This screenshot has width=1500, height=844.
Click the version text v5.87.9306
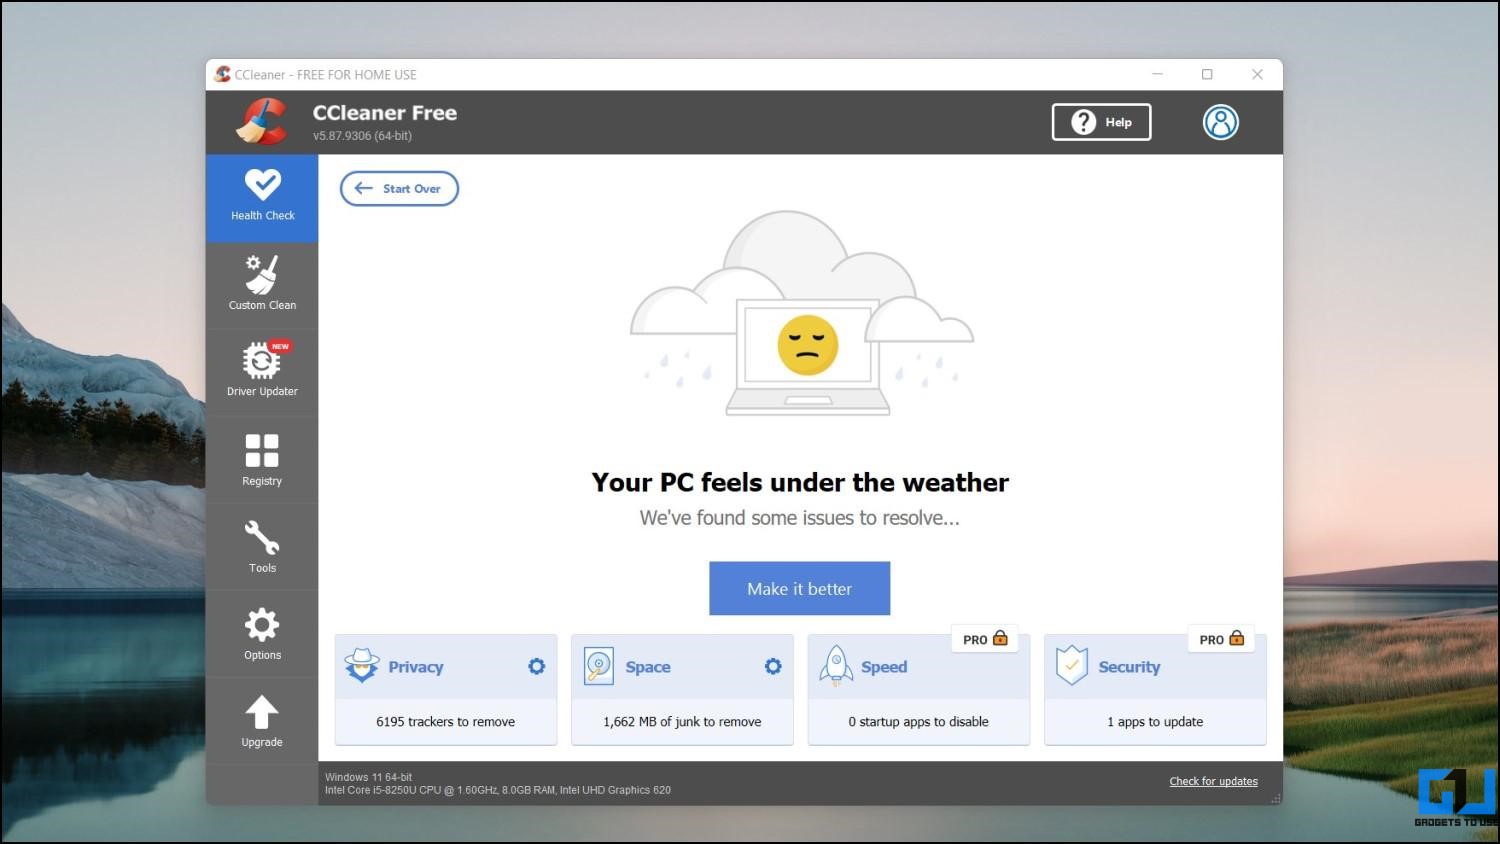click(x=362, y=136)
